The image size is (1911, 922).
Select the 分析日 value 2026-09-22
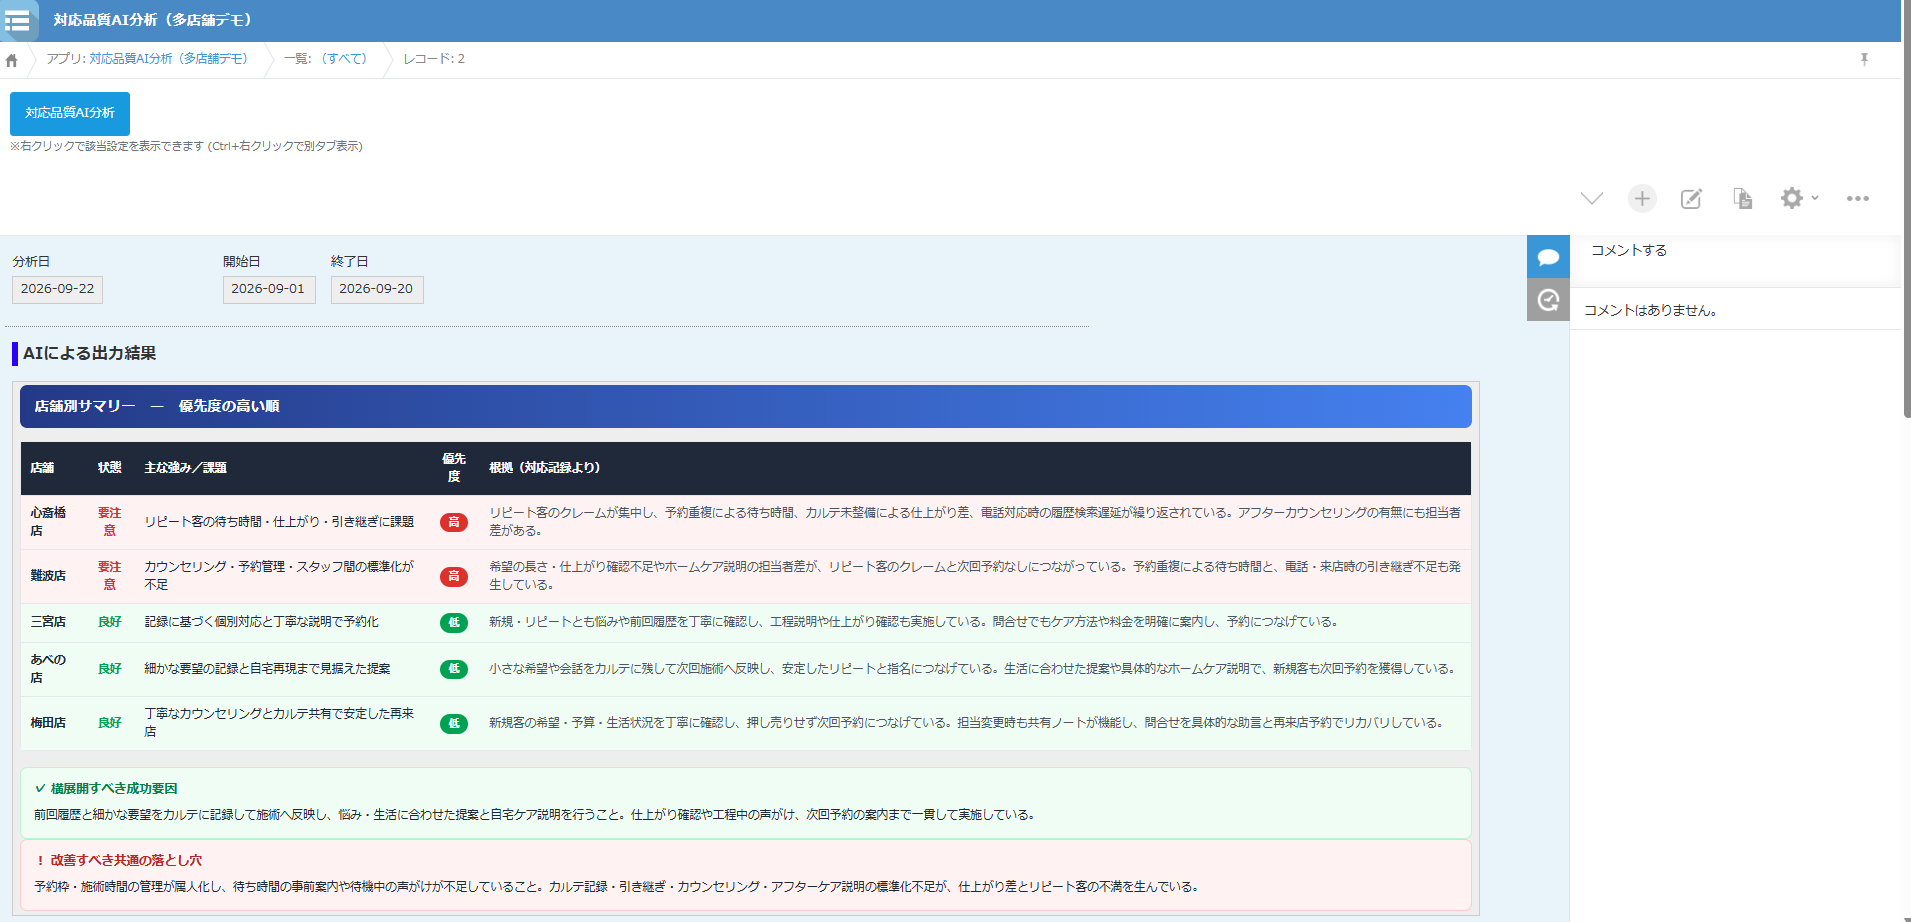click(57, 289)
